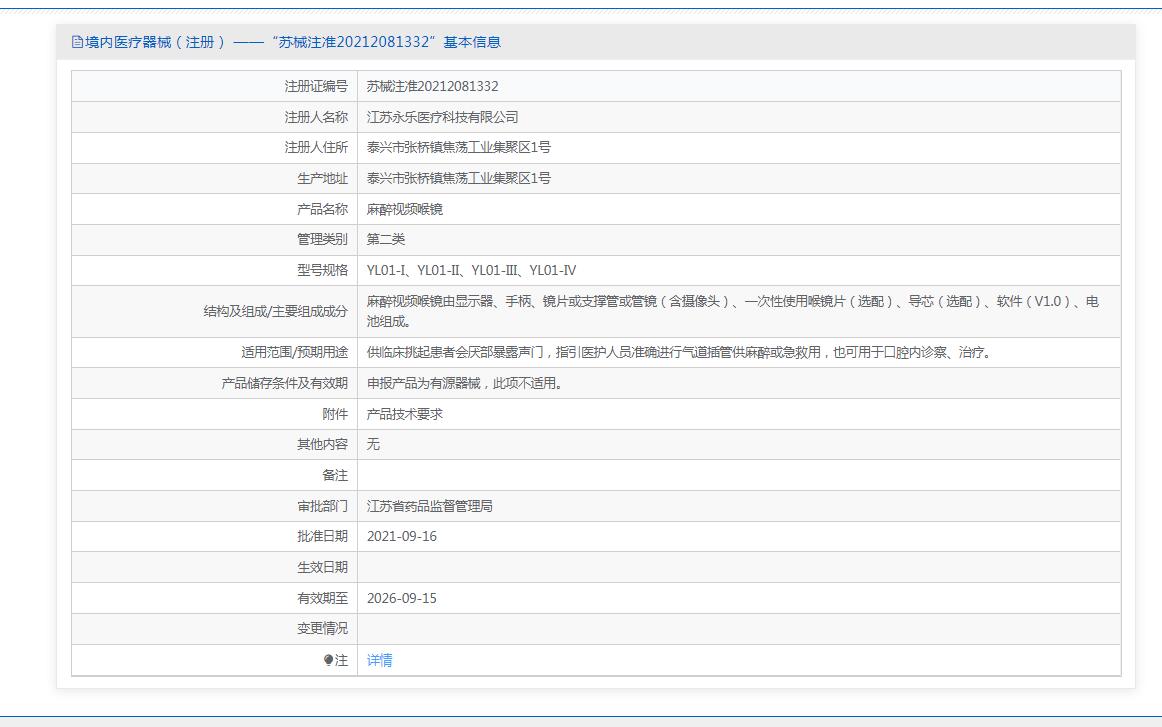Click the 生产地址 row label
The width and height of the screenshot is (1162, 727).
(x=322, y=178)
